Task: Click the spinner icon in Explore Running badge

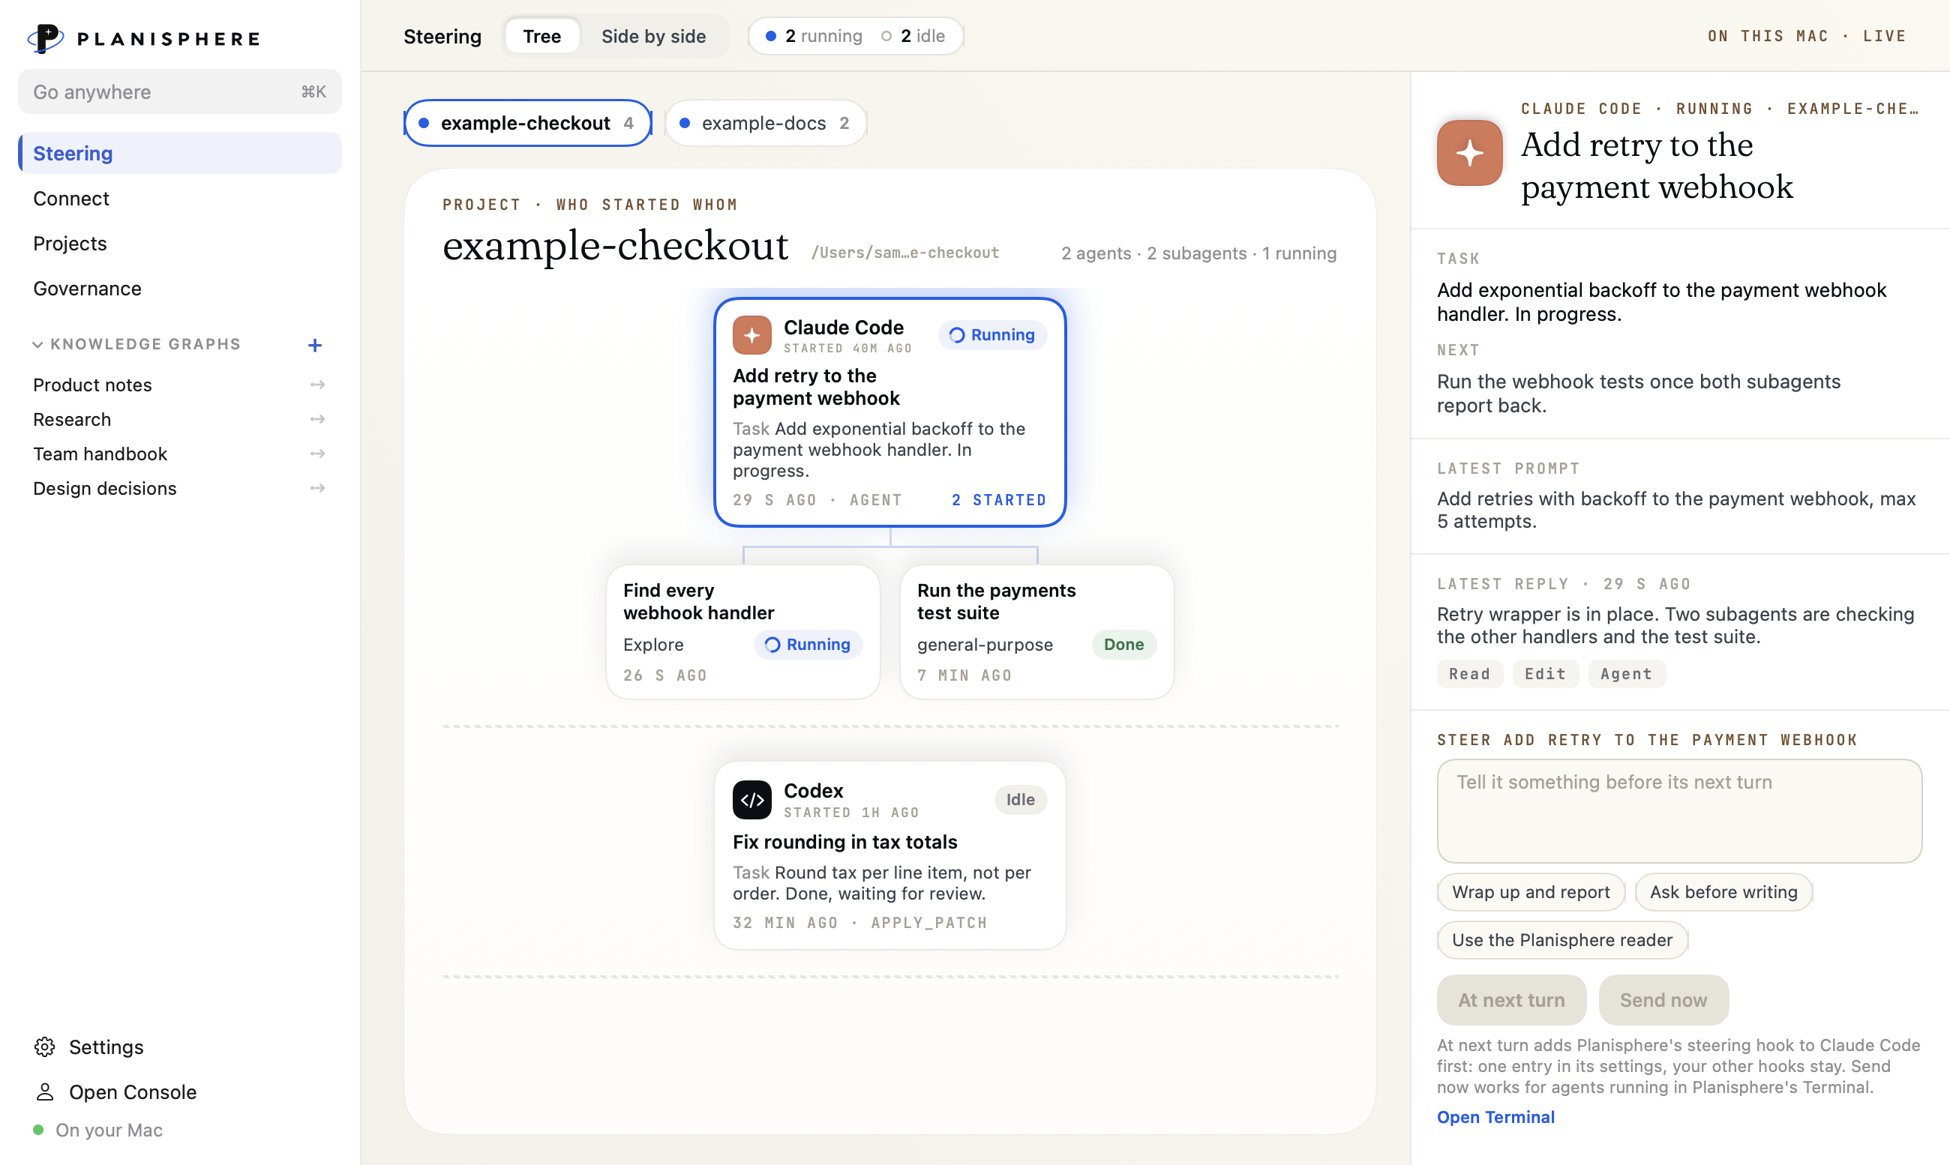Action: click(x=772, y=645)
